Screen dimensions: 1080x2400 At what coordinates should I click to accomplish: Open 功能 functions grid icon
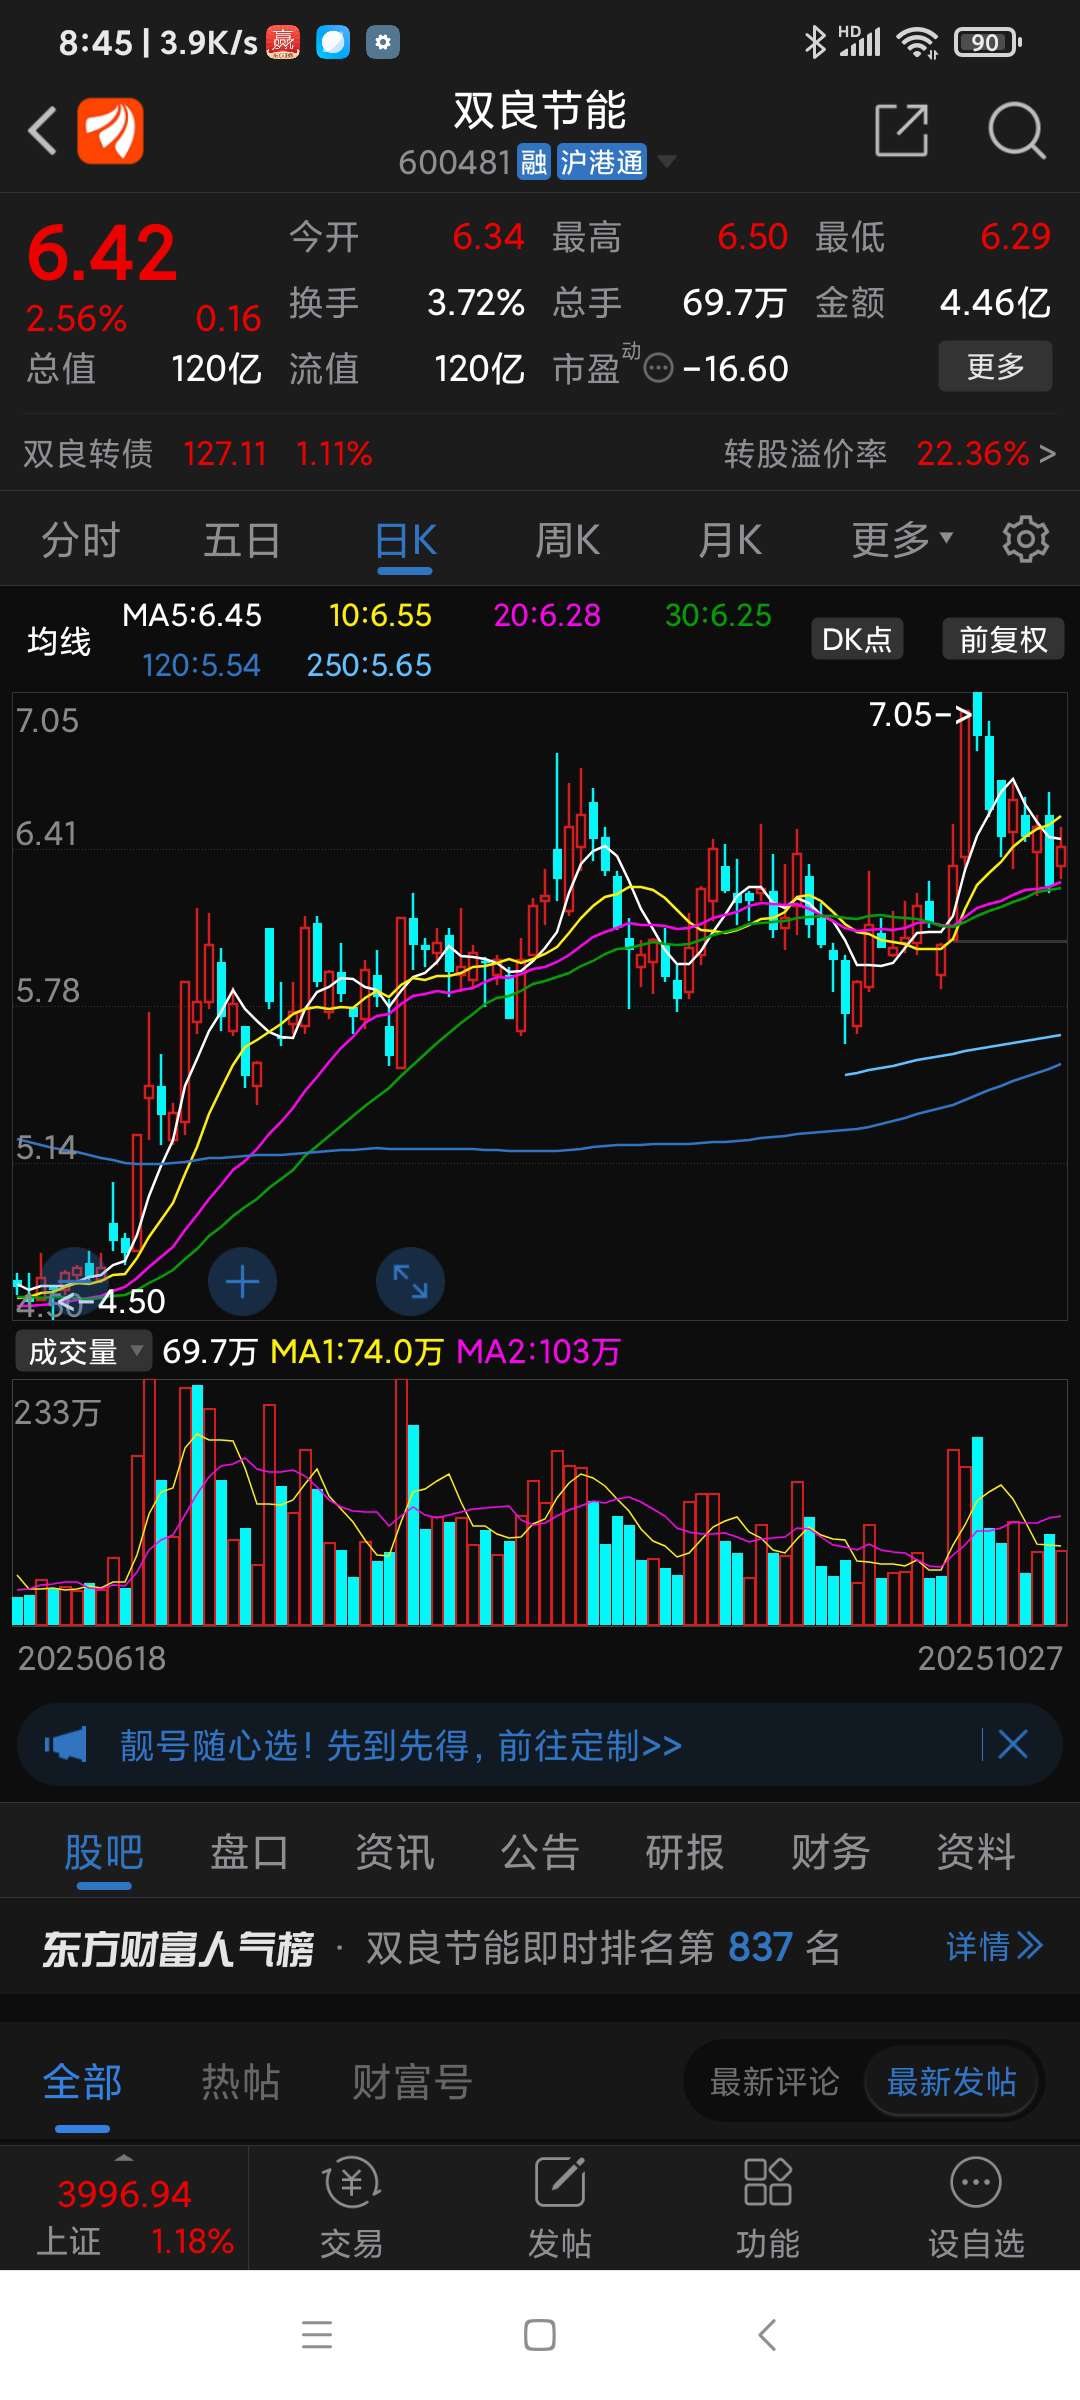[767, 2207]
